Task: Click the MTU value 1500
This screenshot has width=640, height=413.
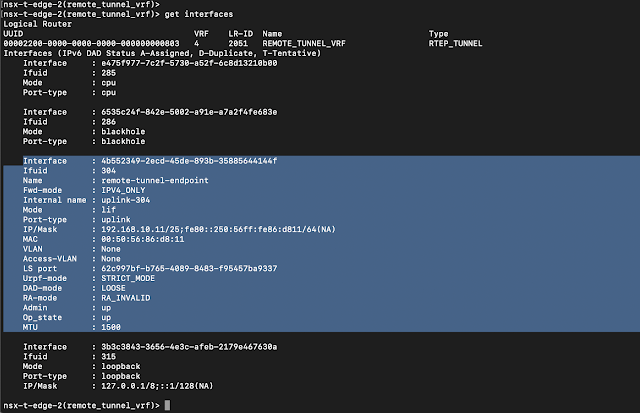Action: pos(110,326)
